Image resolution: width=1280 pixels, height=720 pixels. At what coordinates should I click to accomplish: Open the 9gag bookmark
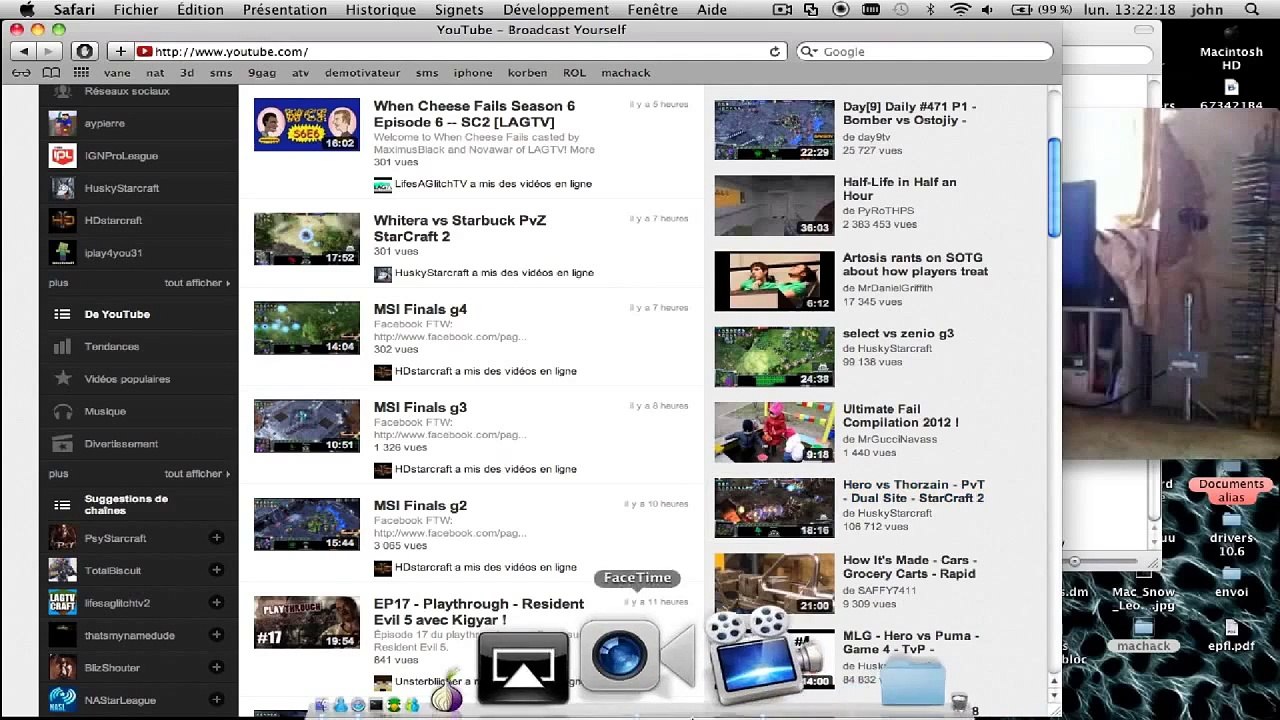(x=262, y=73)
